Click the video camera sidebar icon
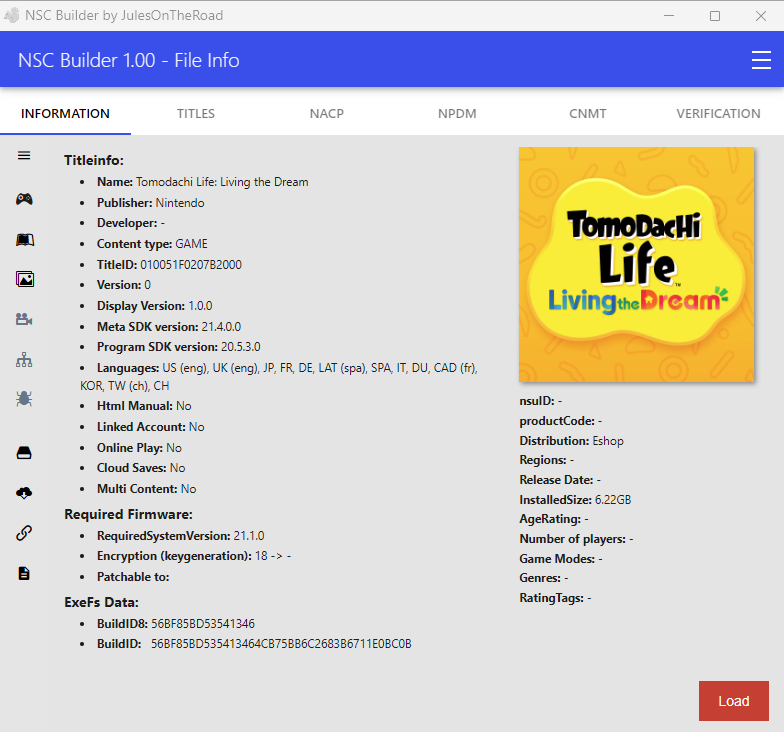Image resolution: width=784 pixels, height=732 pixels. coord(24,319)
